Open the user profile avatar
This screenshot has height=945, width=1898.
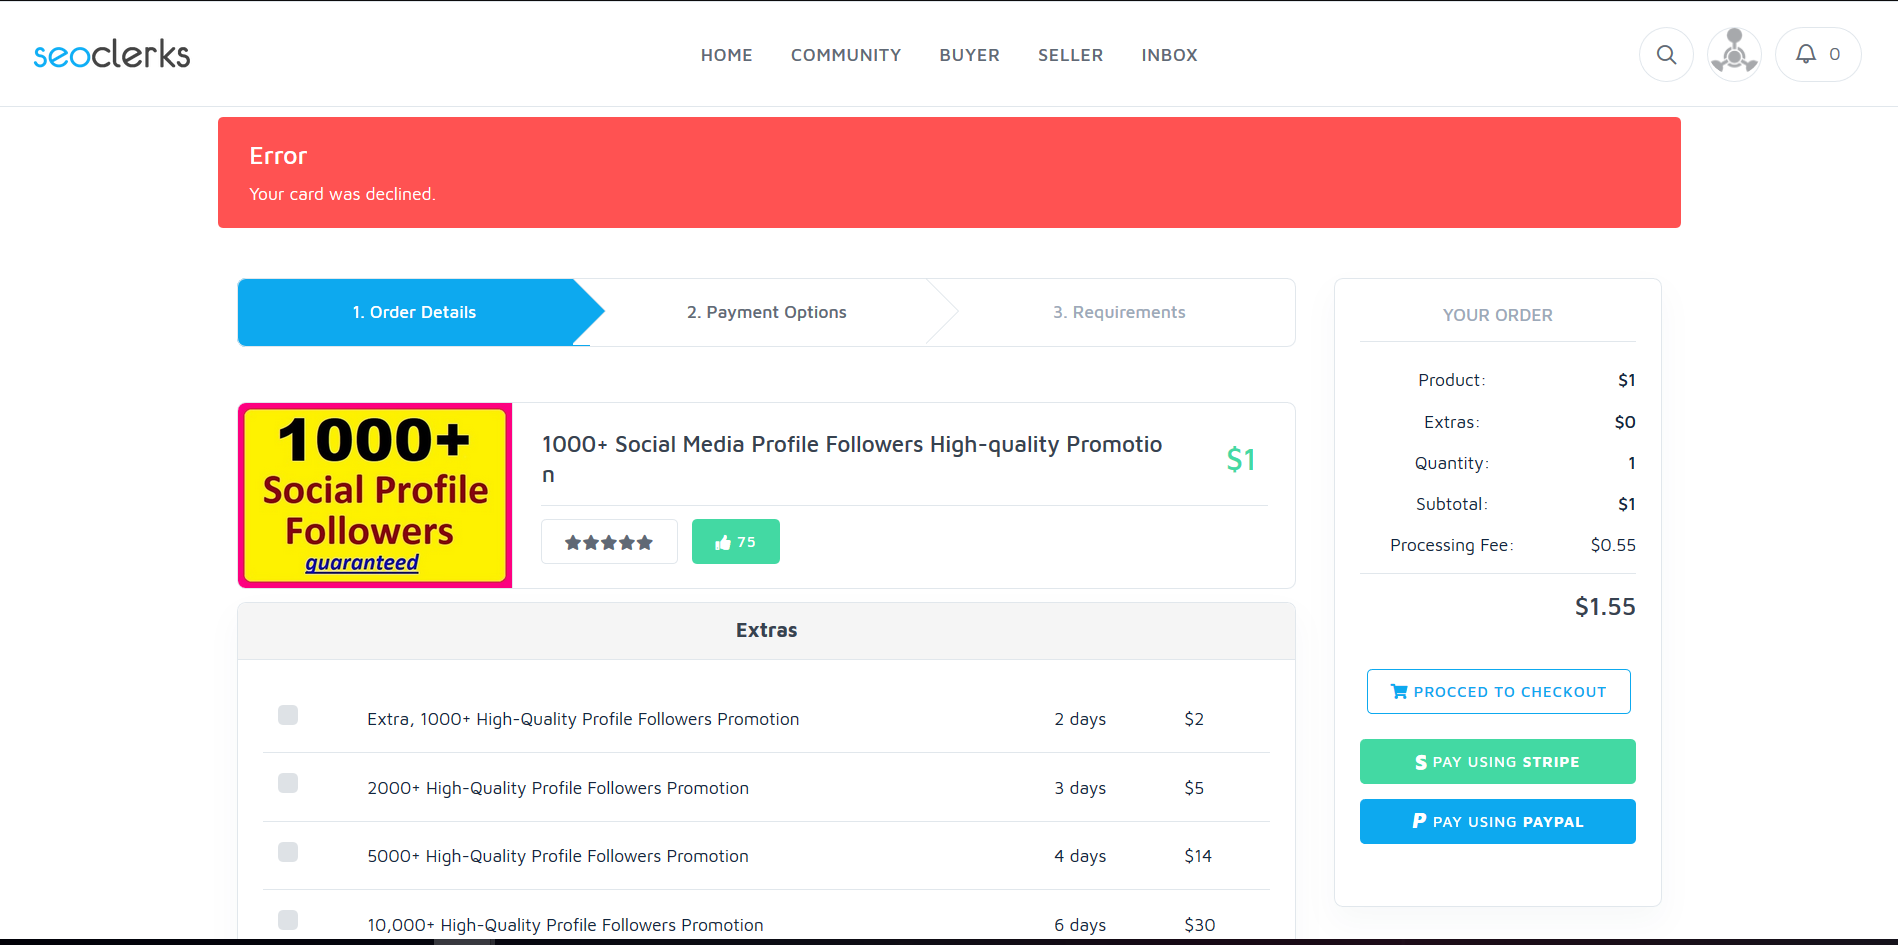click(1734, 55)
